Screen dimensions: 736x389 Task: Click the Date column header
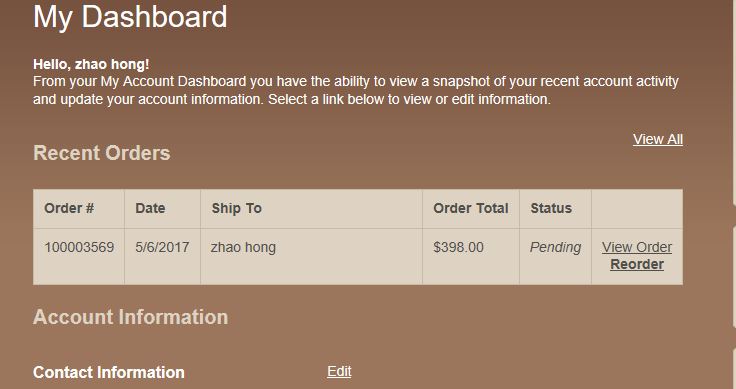click(150, 208)
